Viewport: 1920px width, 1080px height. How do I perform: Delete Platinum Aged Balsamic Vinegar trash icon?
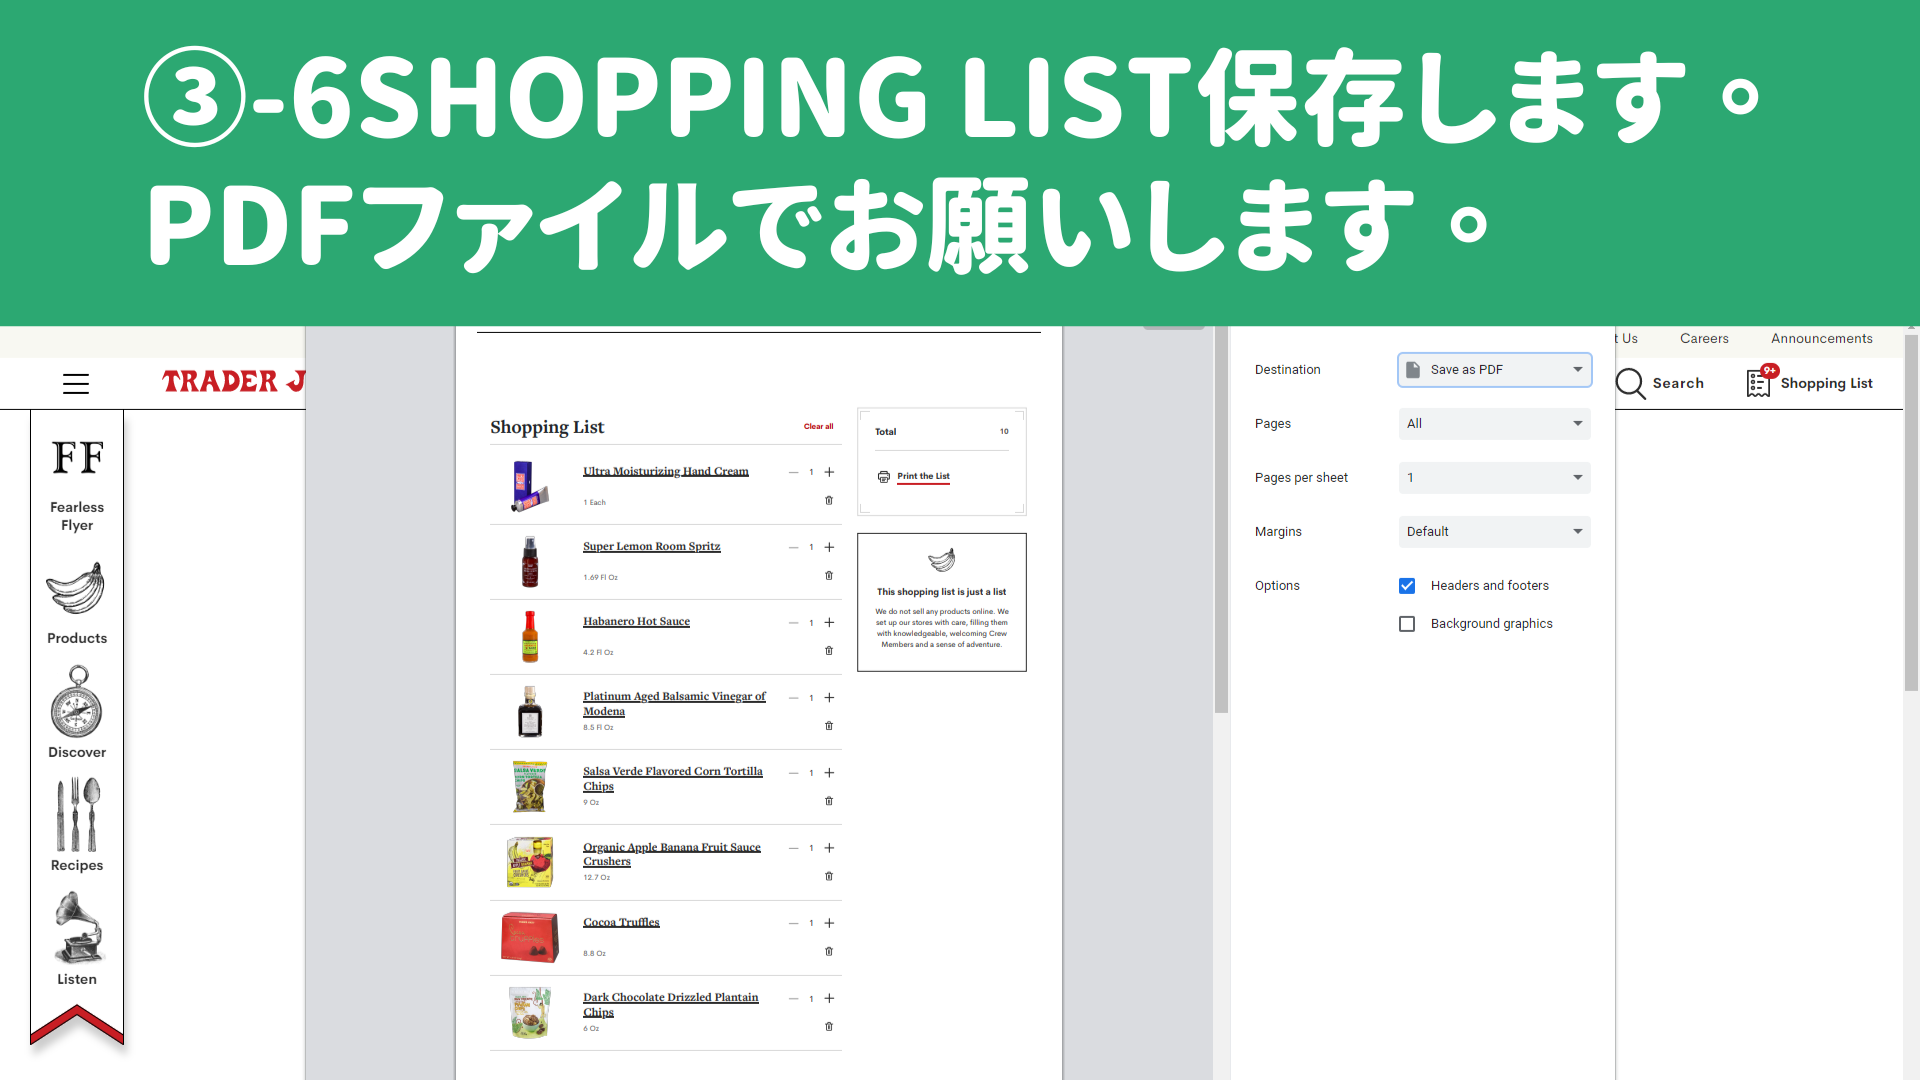pyautogui.click(x=829, y=726)
